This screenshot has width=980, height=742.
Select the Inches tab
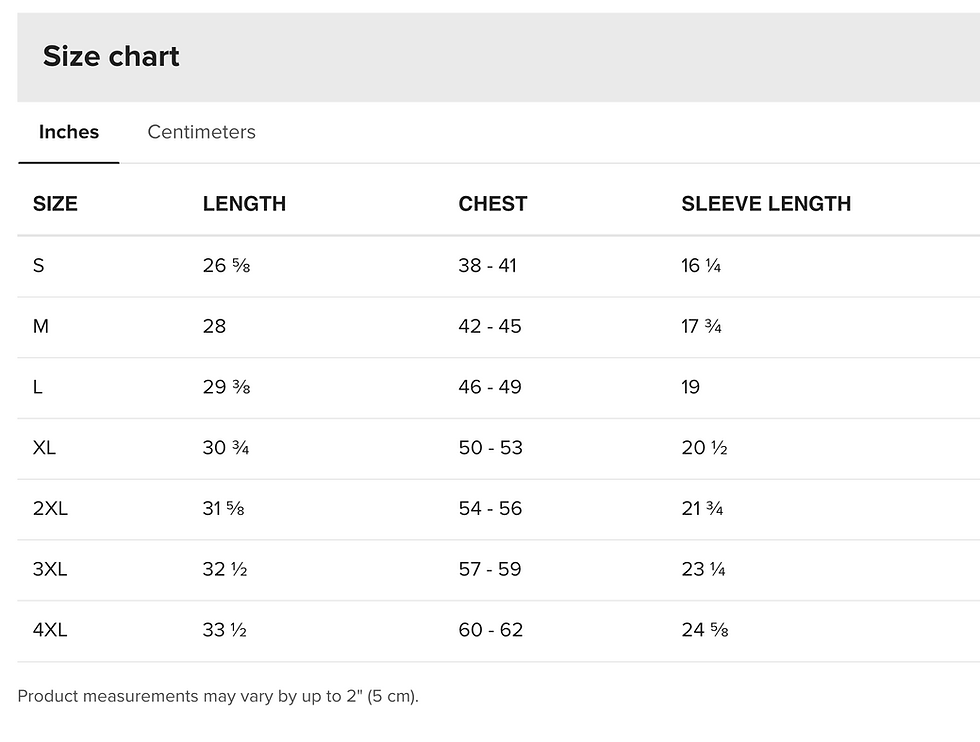click(x=69, y=132)
